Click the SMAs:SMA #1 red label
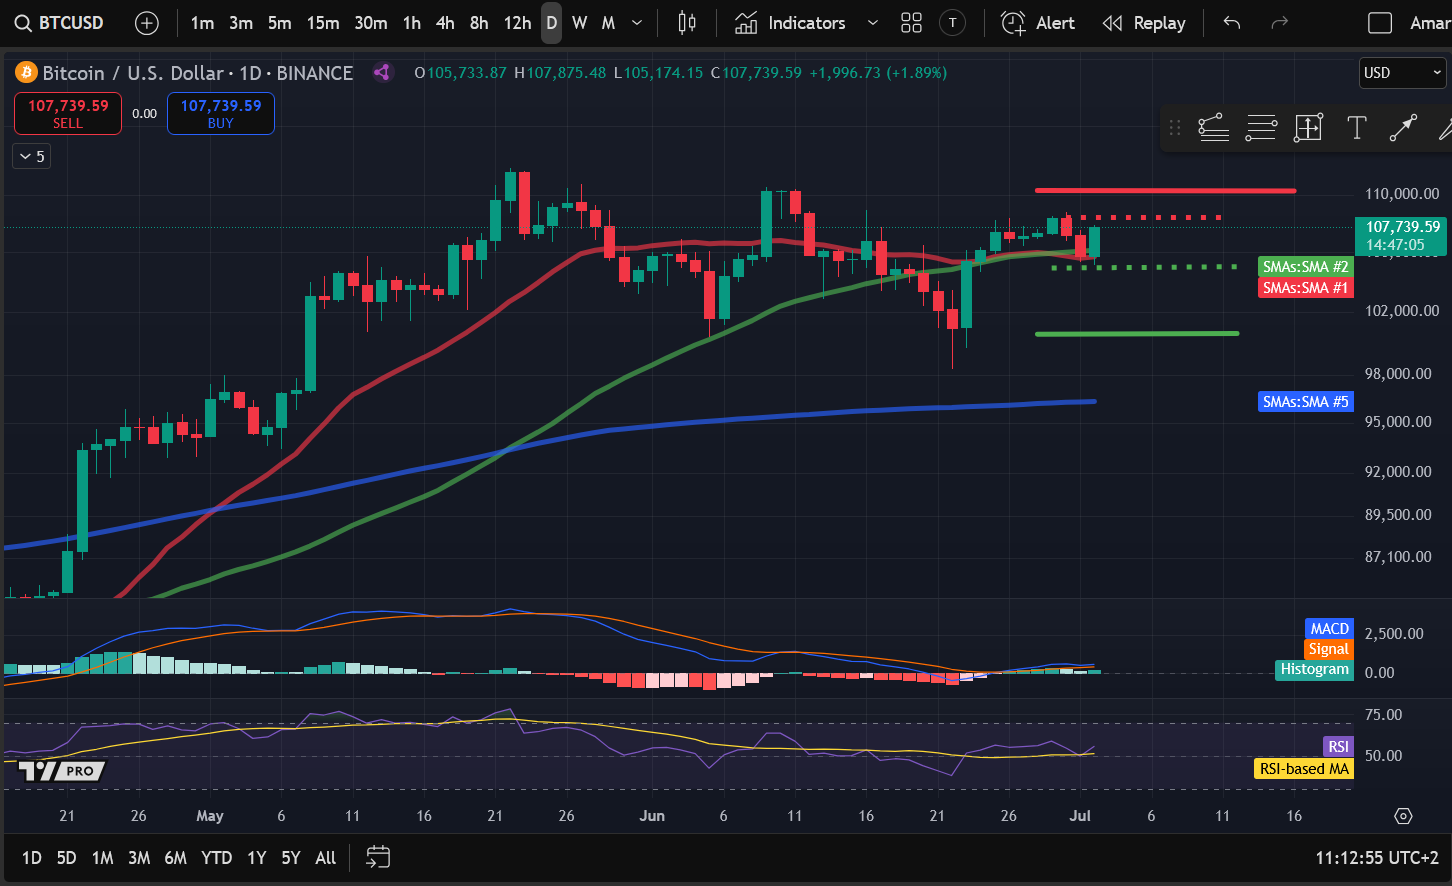 (x=1305, y=288)
